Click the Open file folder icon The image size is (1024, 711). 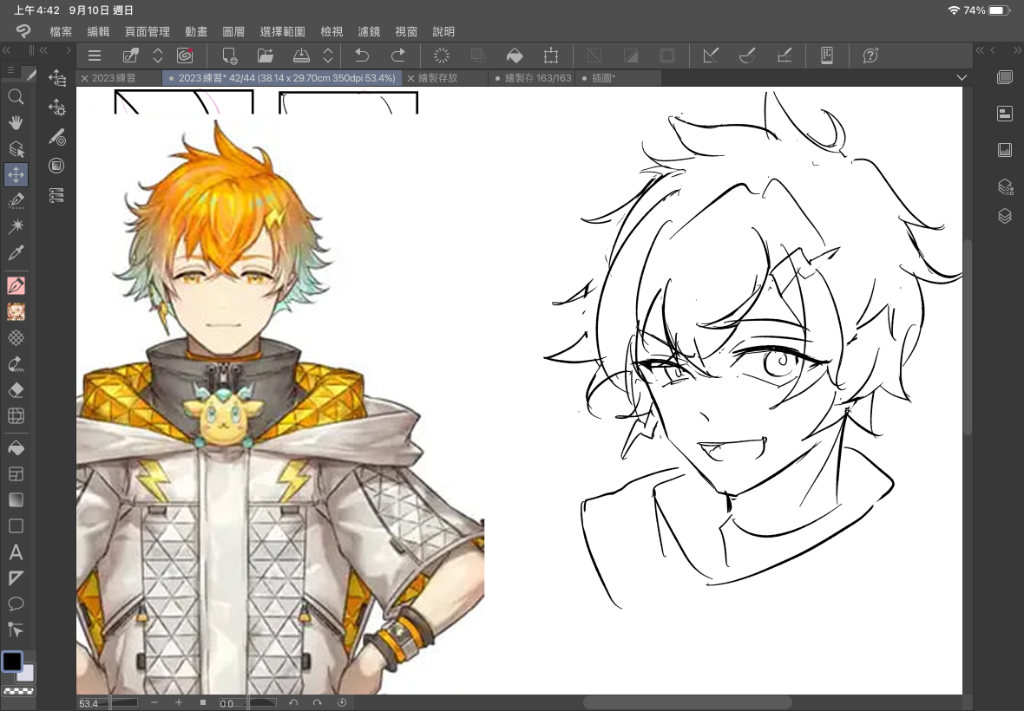coord(265,55)
